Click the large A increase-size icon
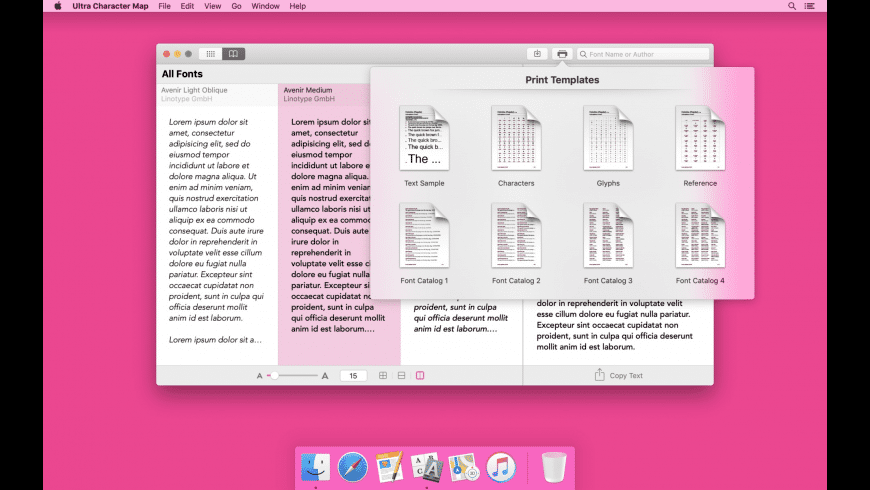 click(325, 376)
